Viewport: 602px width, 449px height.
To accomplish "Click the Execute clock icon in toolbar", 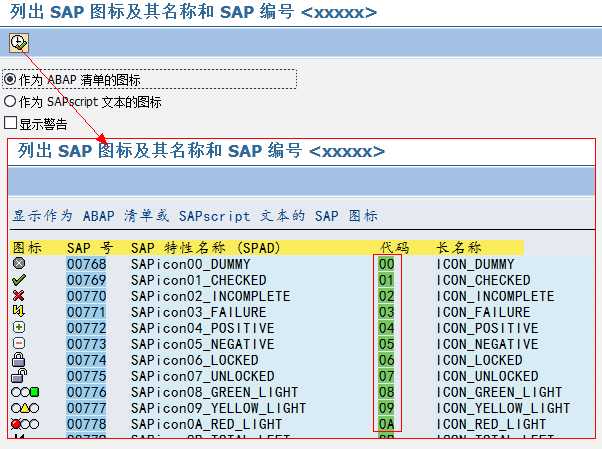I will (x=19, y=43).
